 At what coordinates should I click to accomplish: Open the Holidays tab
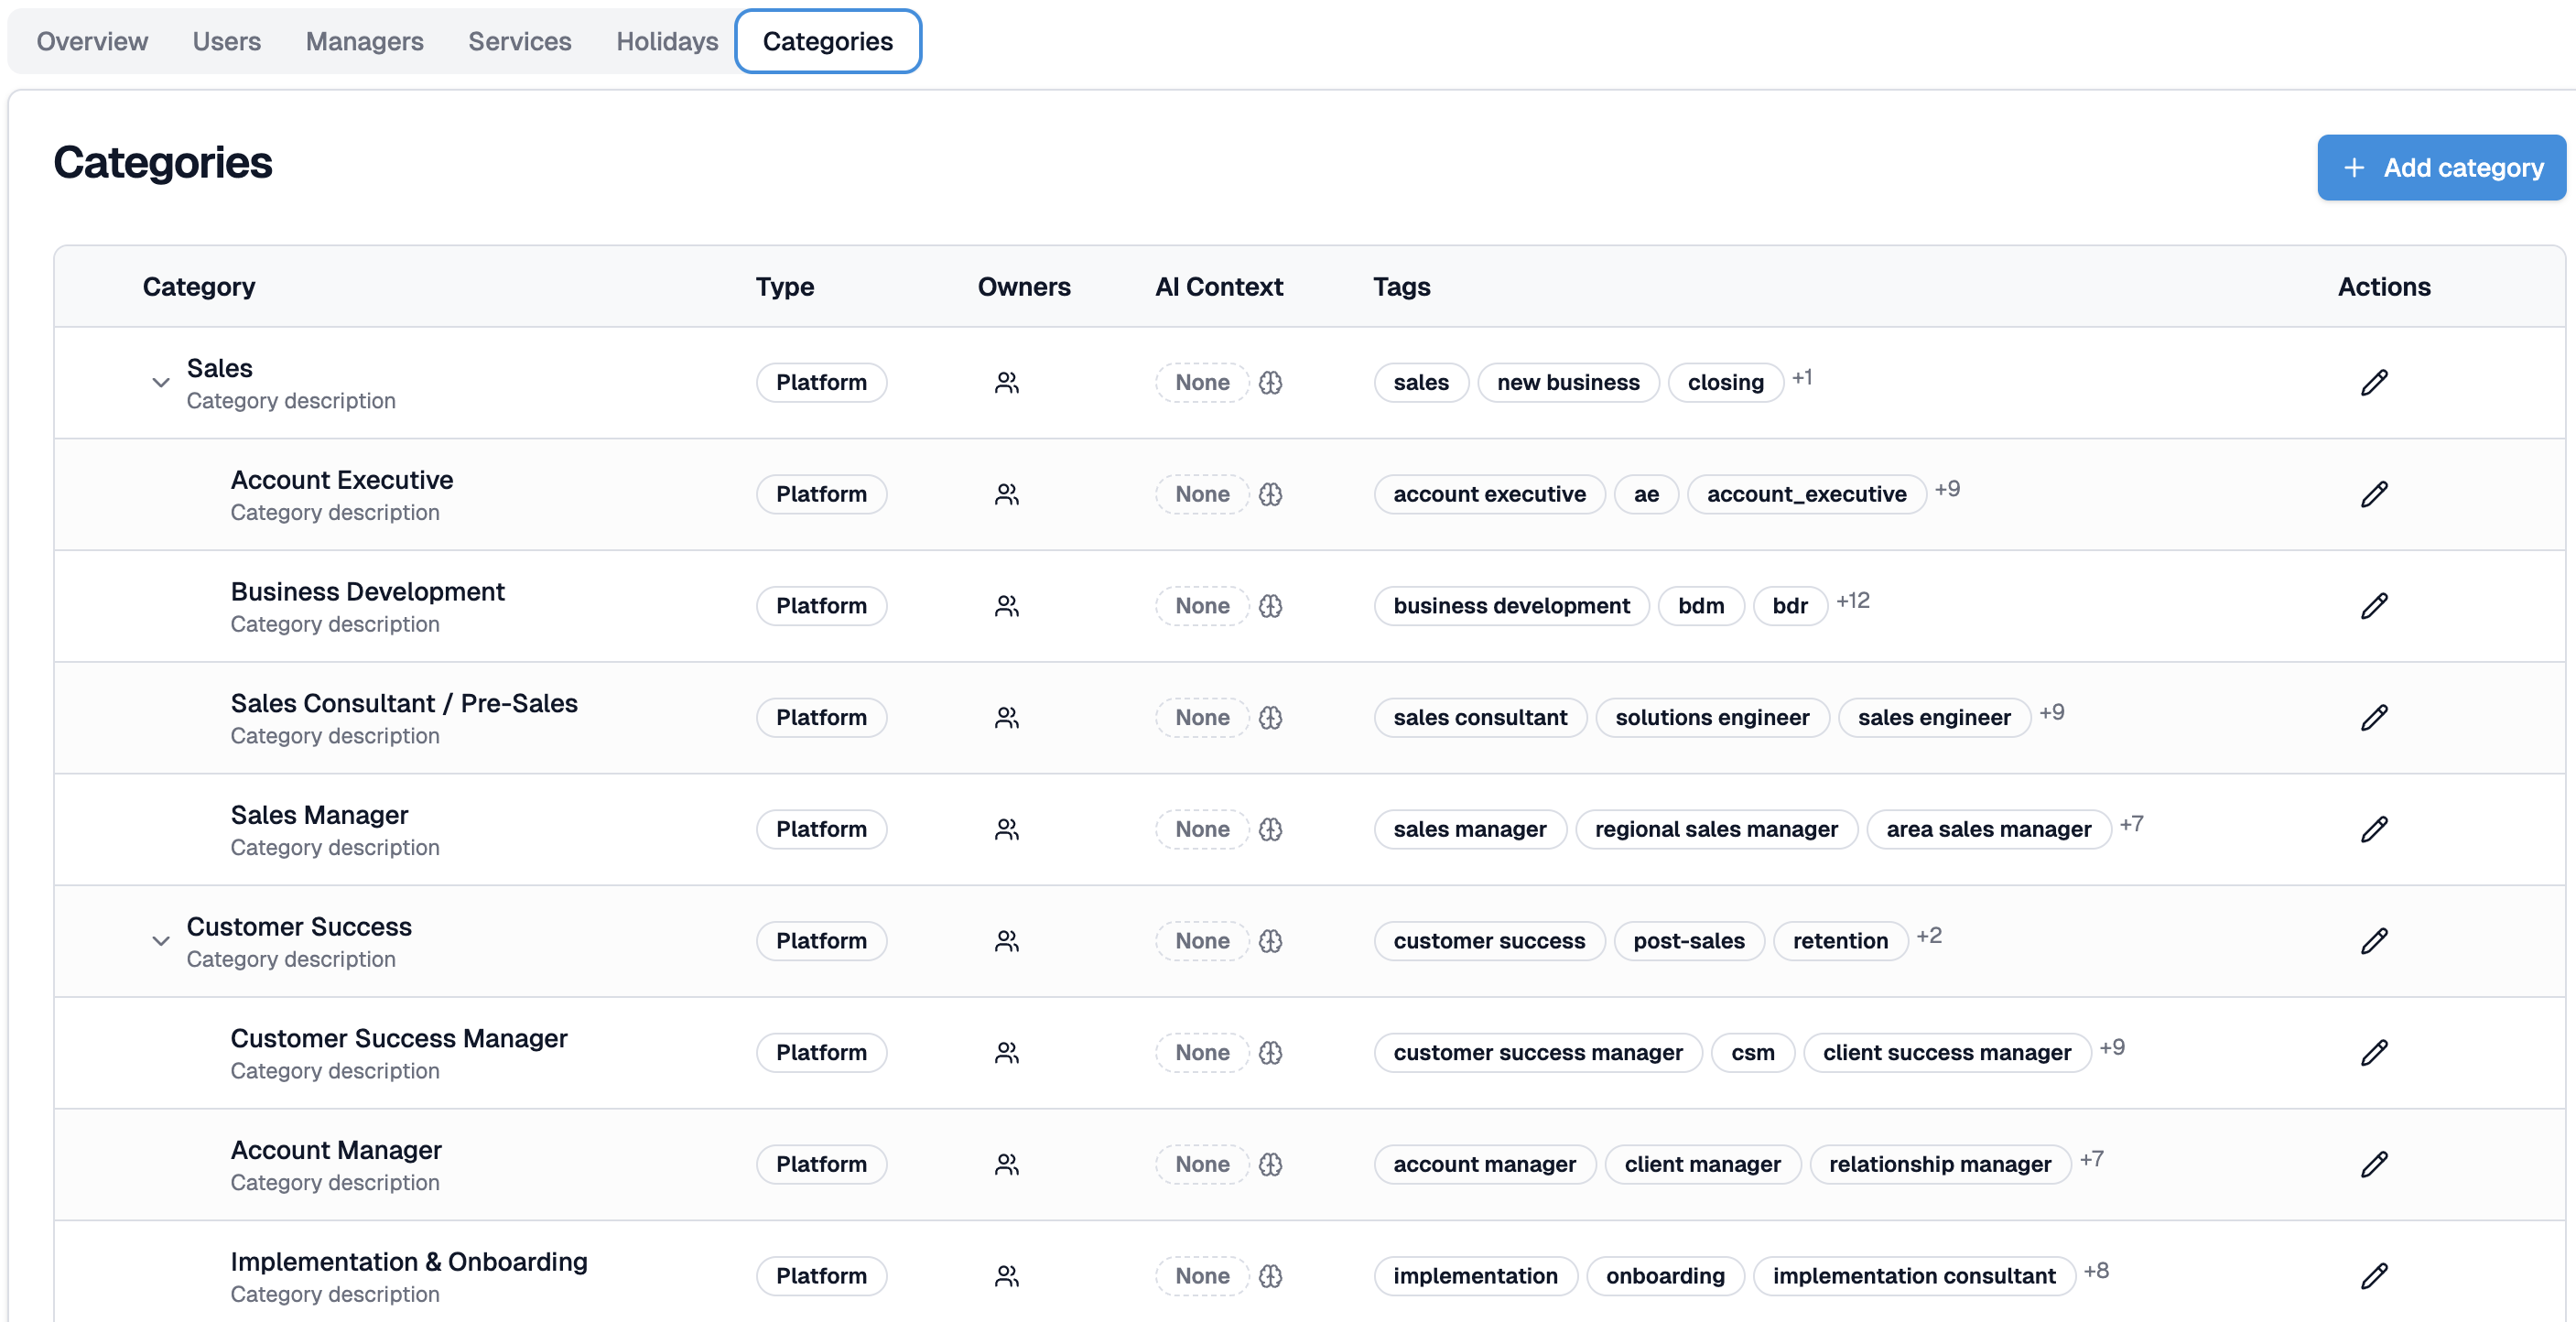(666, 41)
